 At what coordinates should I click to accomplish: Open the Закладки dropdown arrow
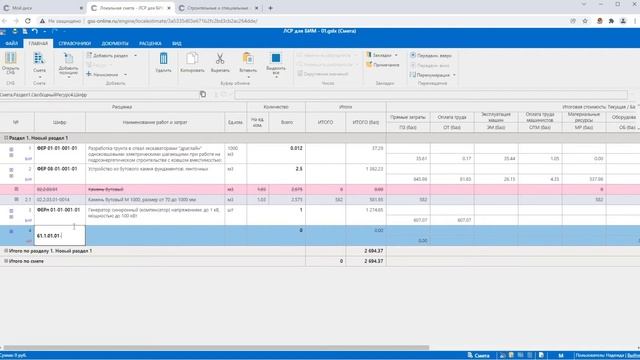396,55
